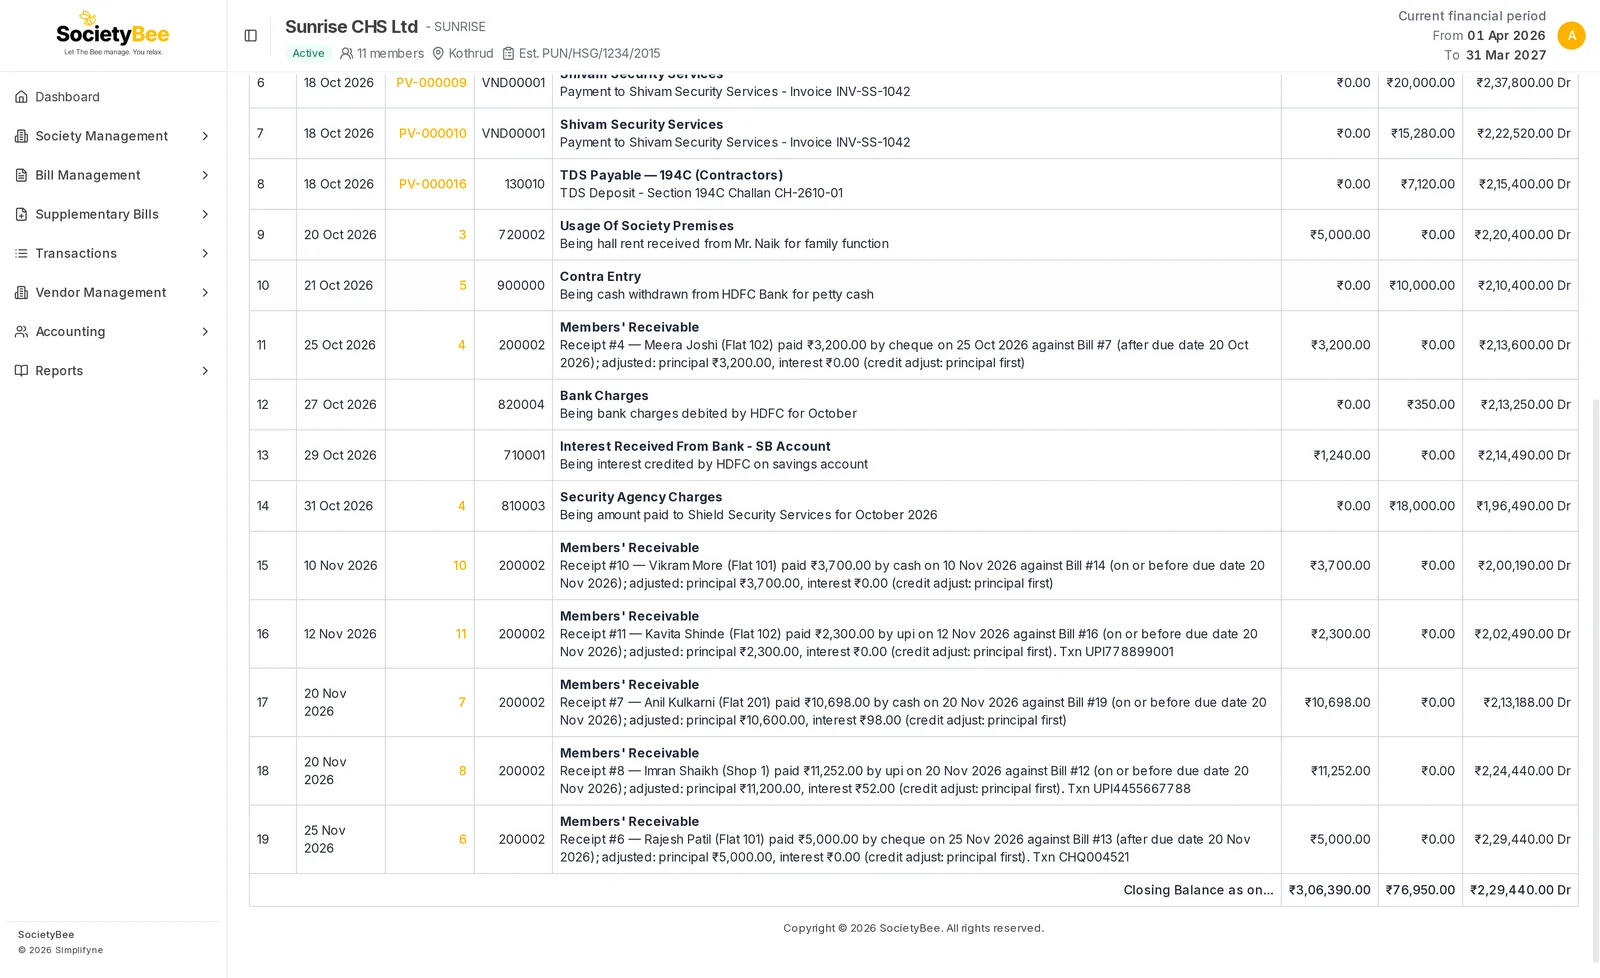Expand Society Management chevron

(x=205, y=136)
